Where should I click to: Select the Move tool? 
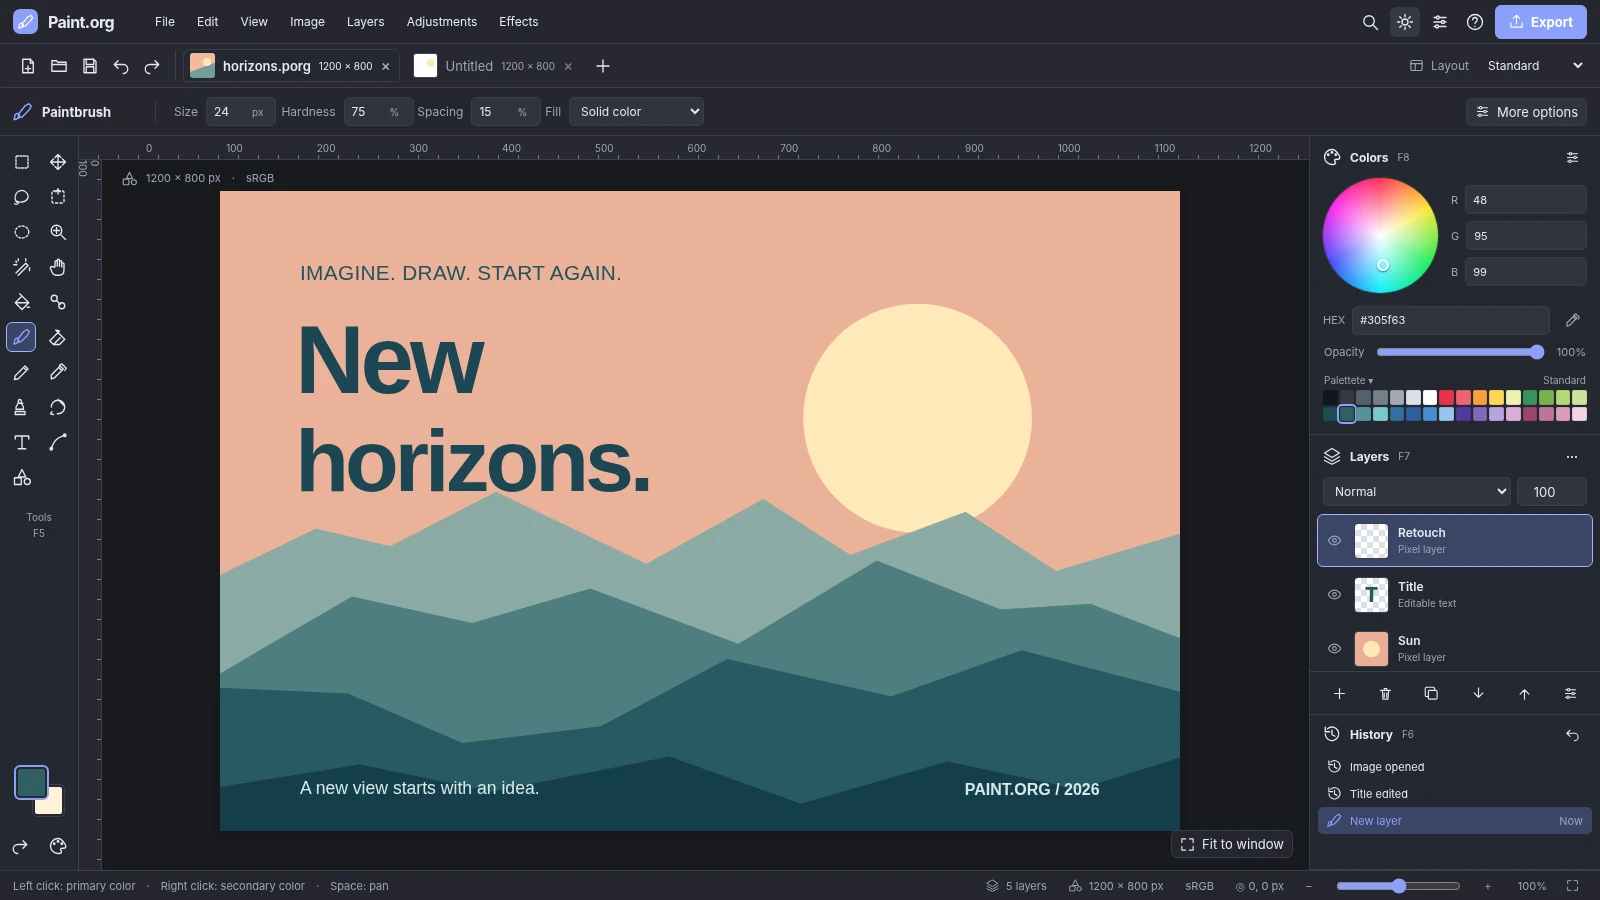click(58, 162)
